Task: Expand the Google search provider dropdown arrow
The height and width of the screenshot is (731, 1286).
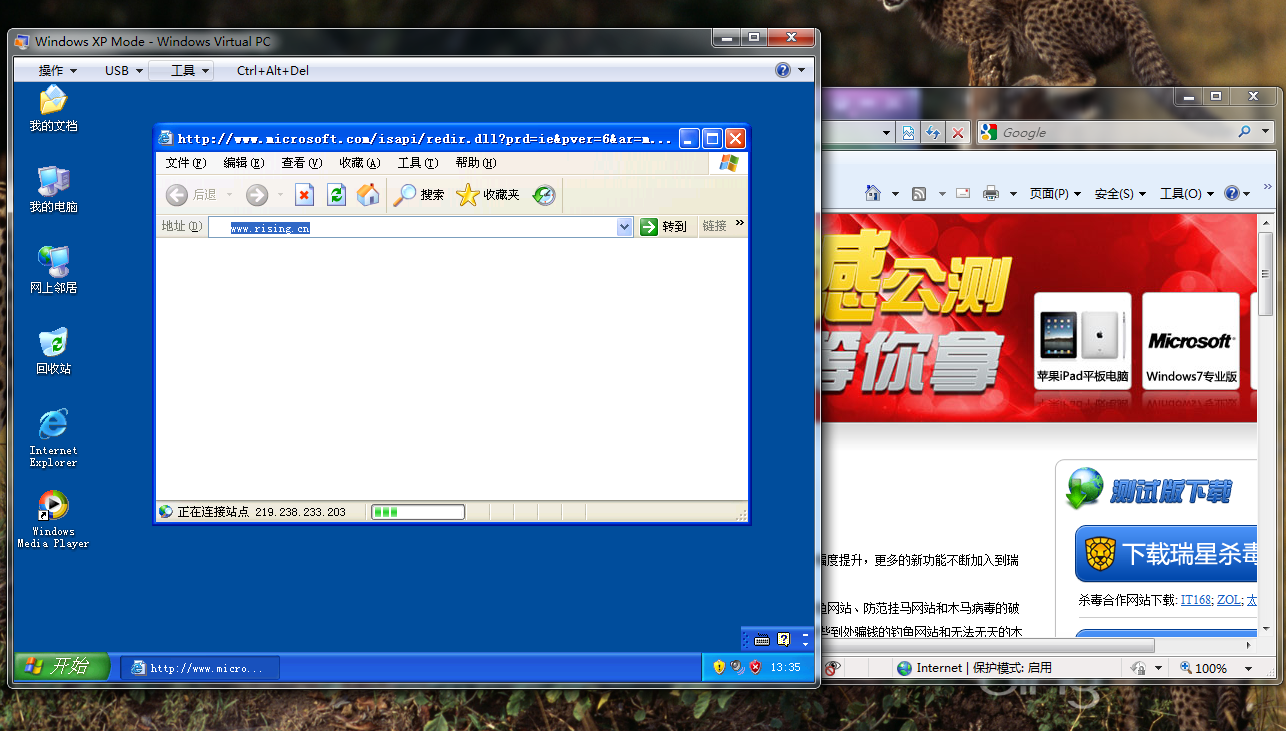Action: [x=1263, y=132]
